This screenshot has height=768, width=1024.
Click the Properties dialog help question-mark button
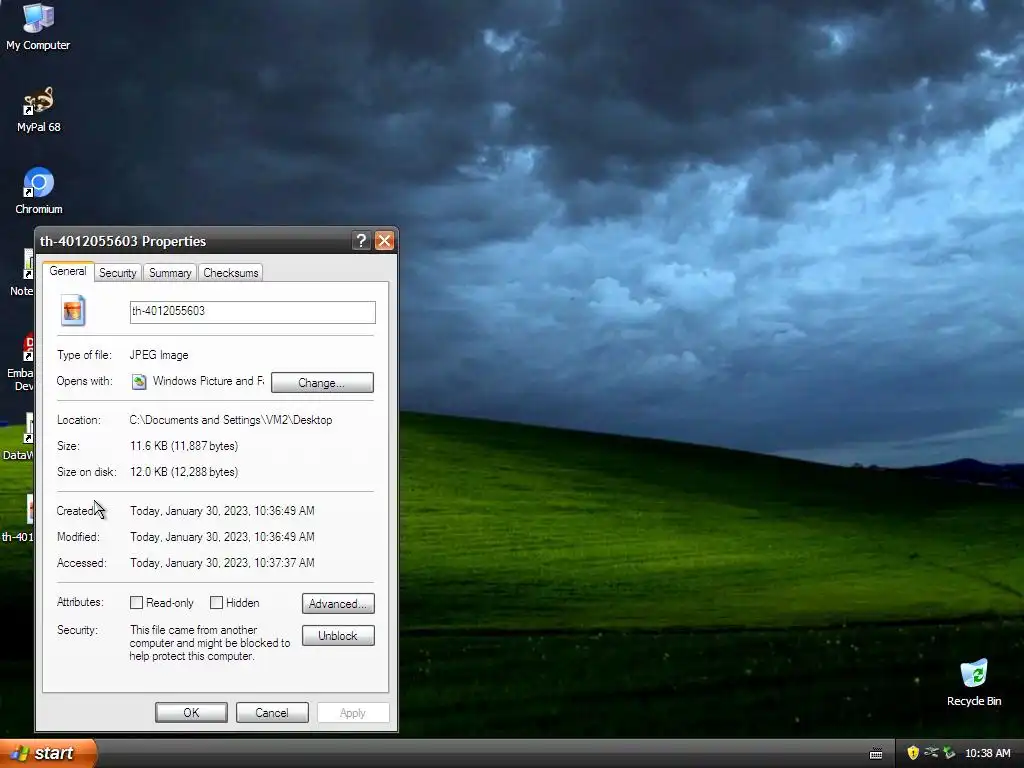point(361,241)
